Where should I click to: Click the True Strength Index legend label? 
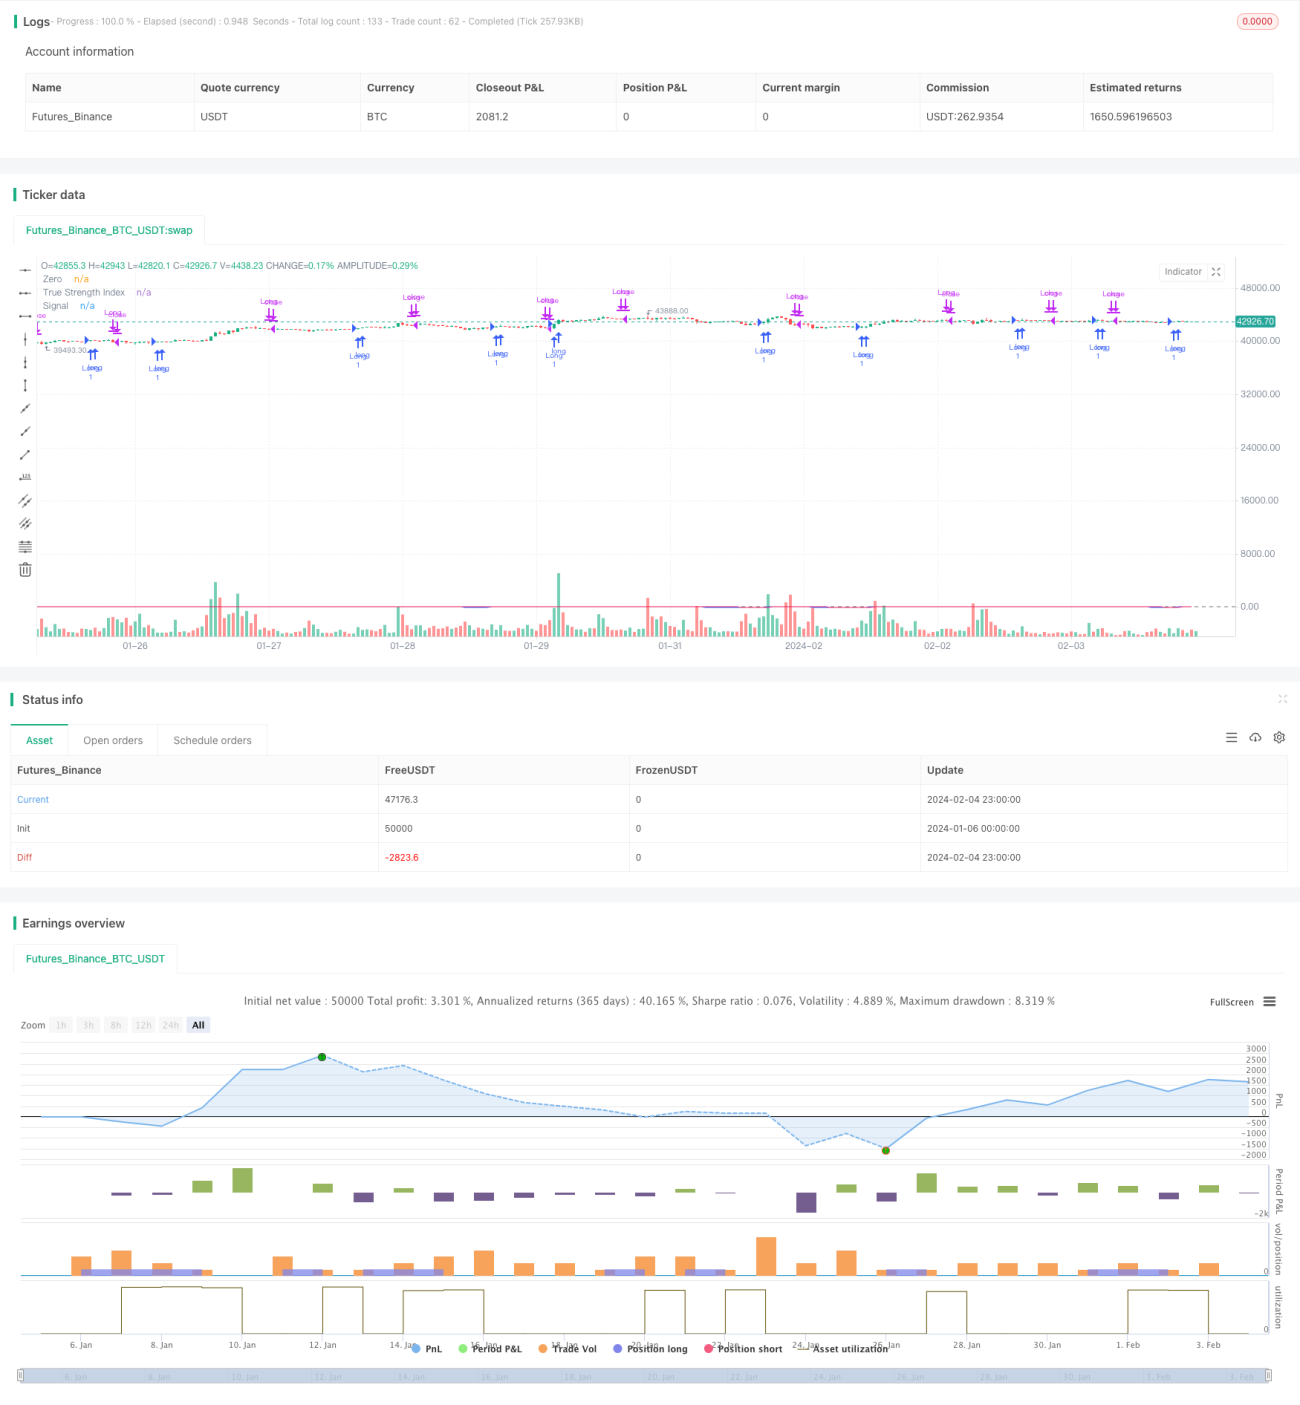84,292
